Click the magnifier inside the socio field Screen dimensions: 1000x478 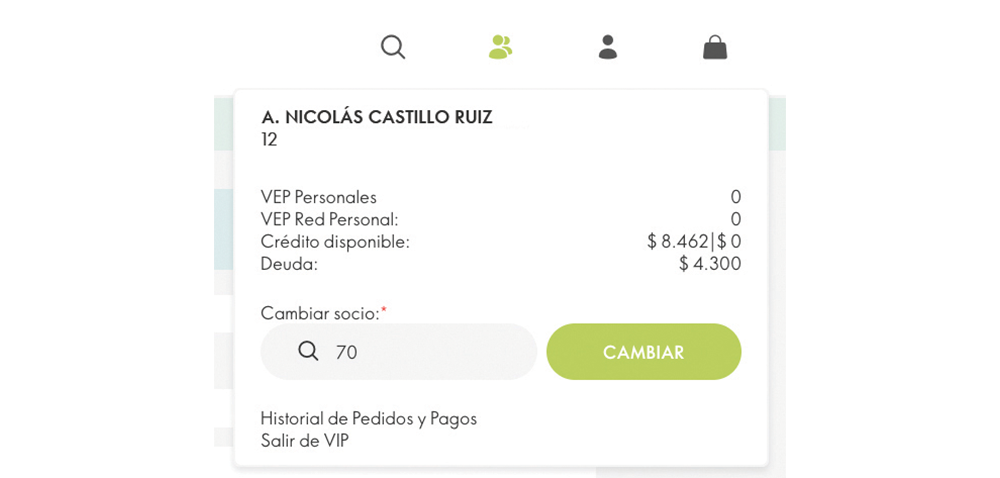tap(308, 351)
